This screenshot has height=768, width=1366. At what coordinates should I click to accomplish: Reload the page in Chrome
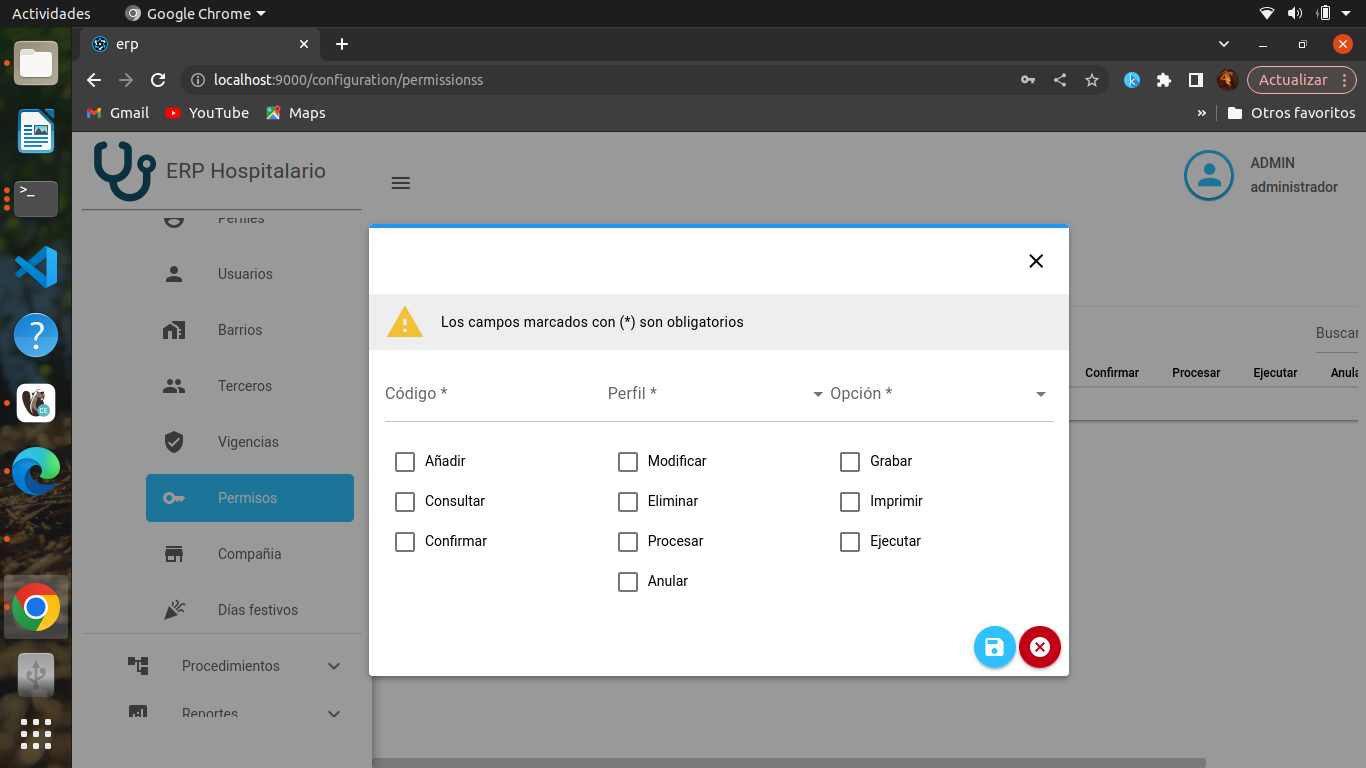tap(158, 80)
